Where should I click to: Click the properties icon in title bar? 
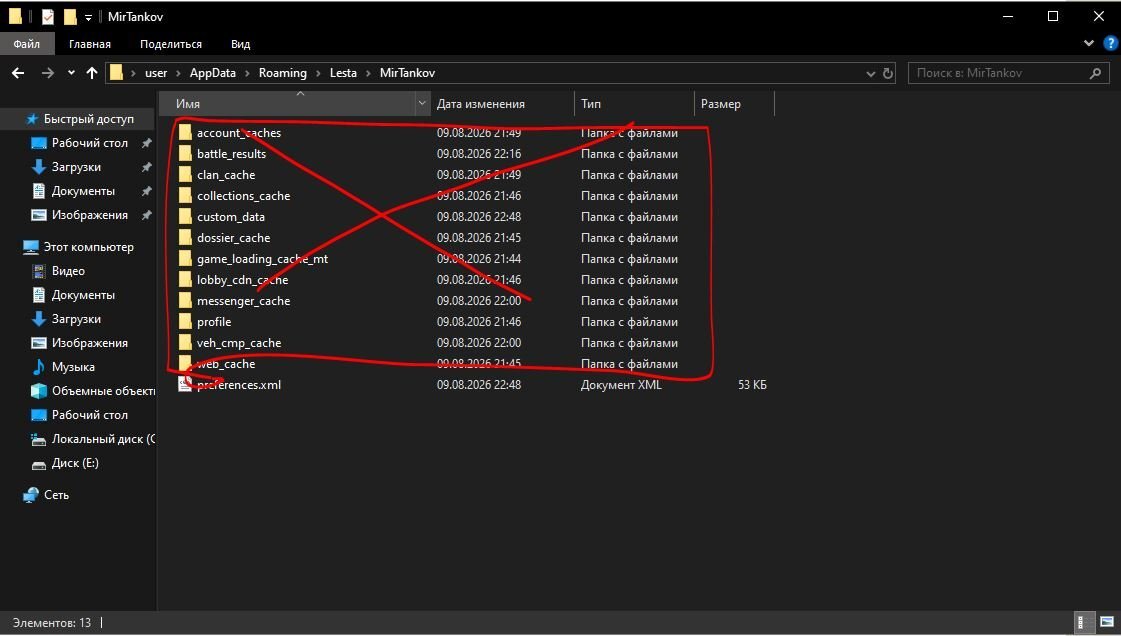(x=47, y=16)
